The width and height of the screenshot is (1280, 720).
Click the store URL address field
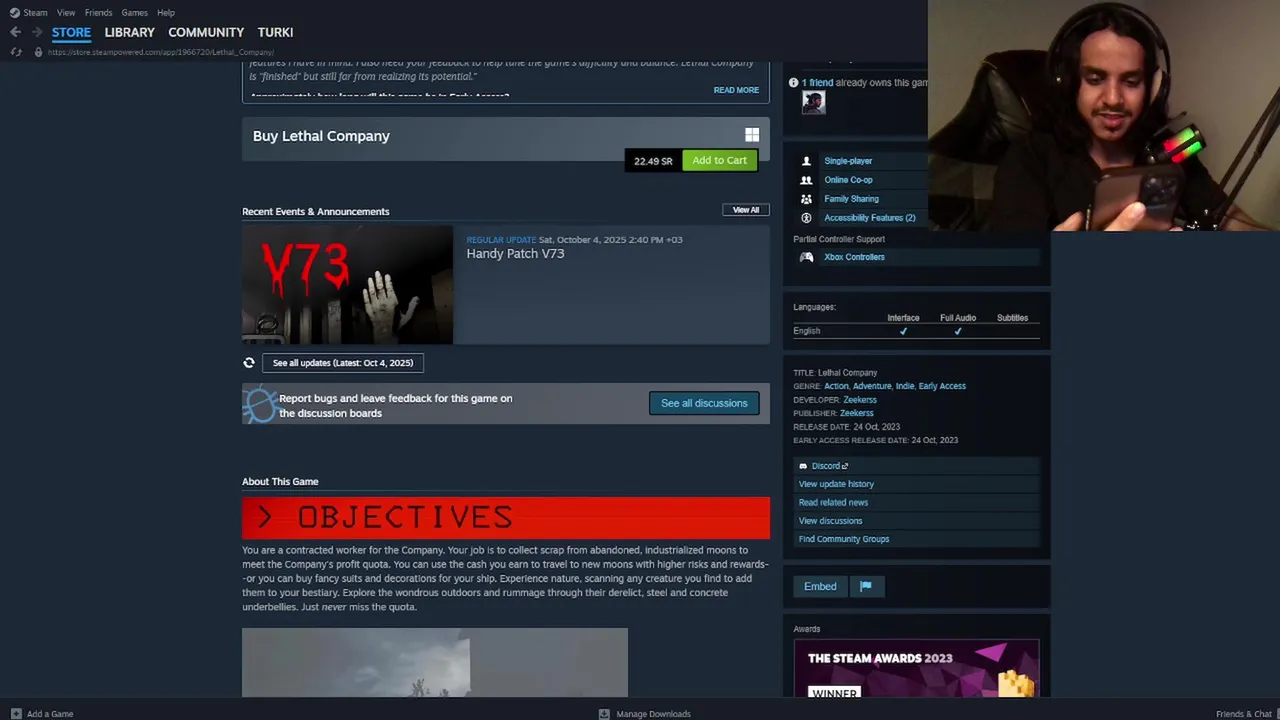[x=161, y=52]
